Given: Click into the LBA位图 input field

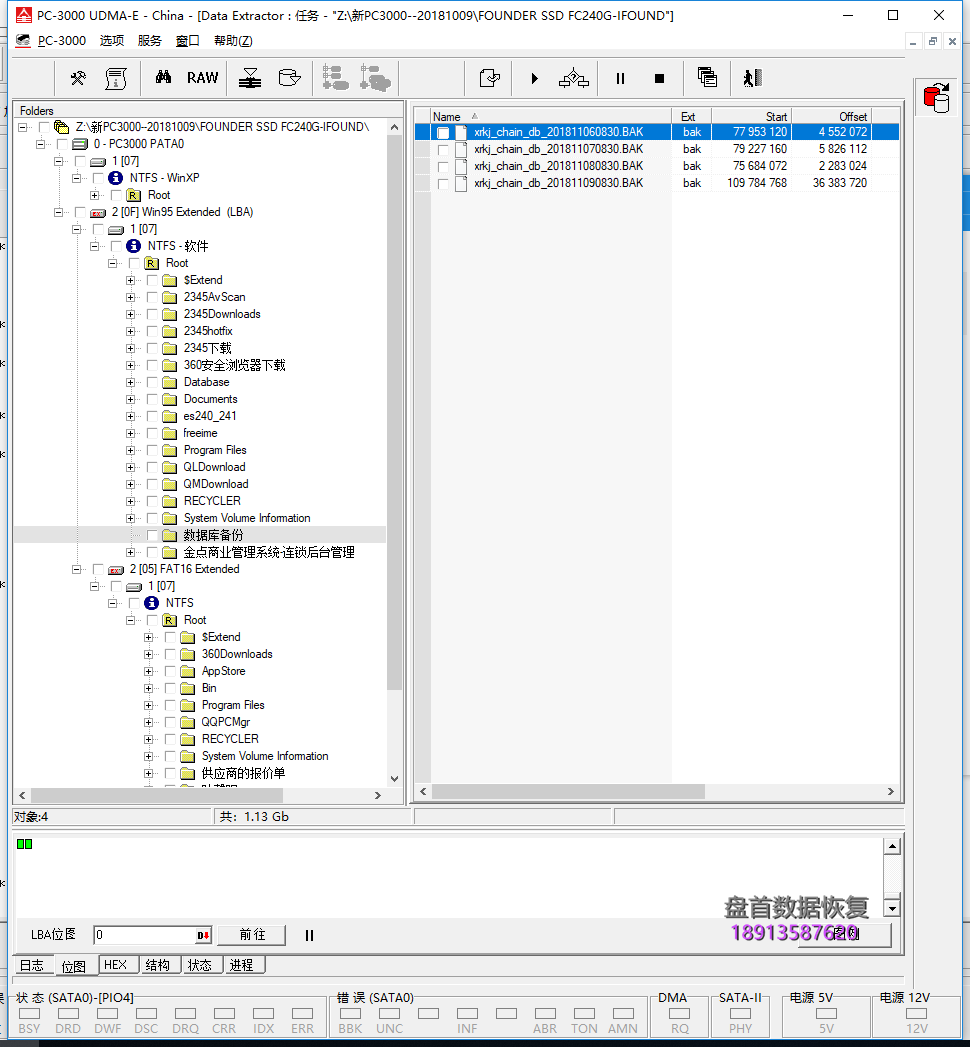Looking at the screenshot, I should pos(146,935).
